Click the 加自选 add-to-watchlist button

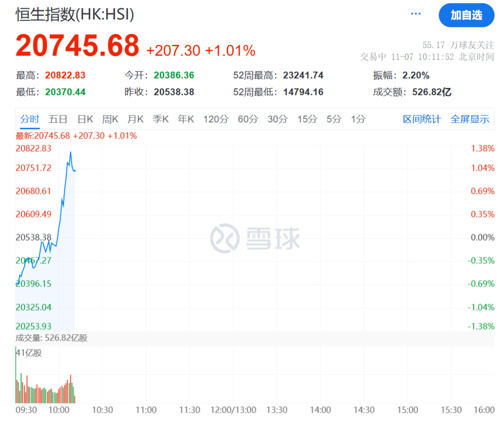point(466,15)
